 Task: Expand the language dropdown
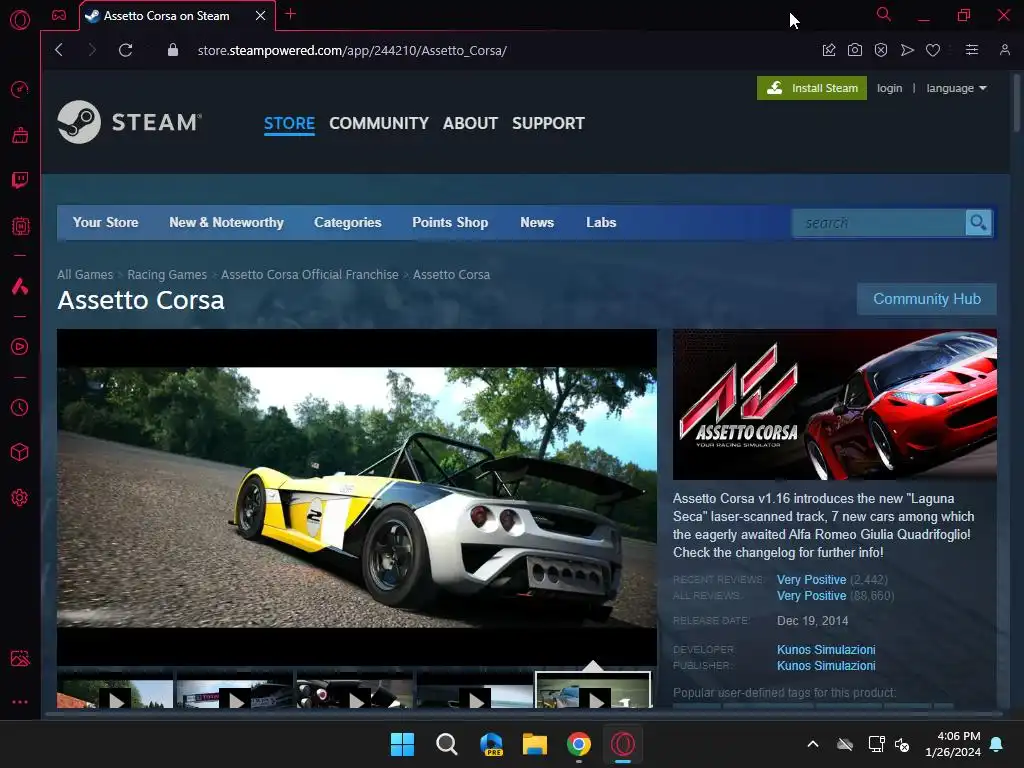[x=957, y=88]
